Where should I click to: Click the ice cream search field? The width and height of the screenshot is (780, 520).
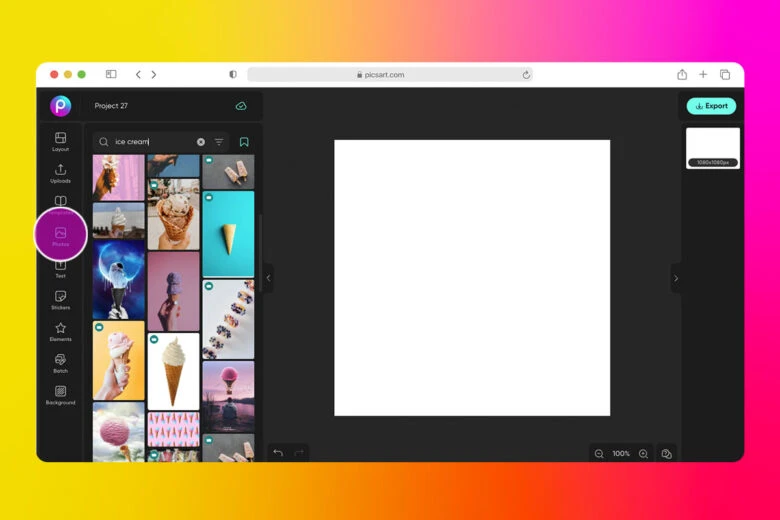click(150, 142)
